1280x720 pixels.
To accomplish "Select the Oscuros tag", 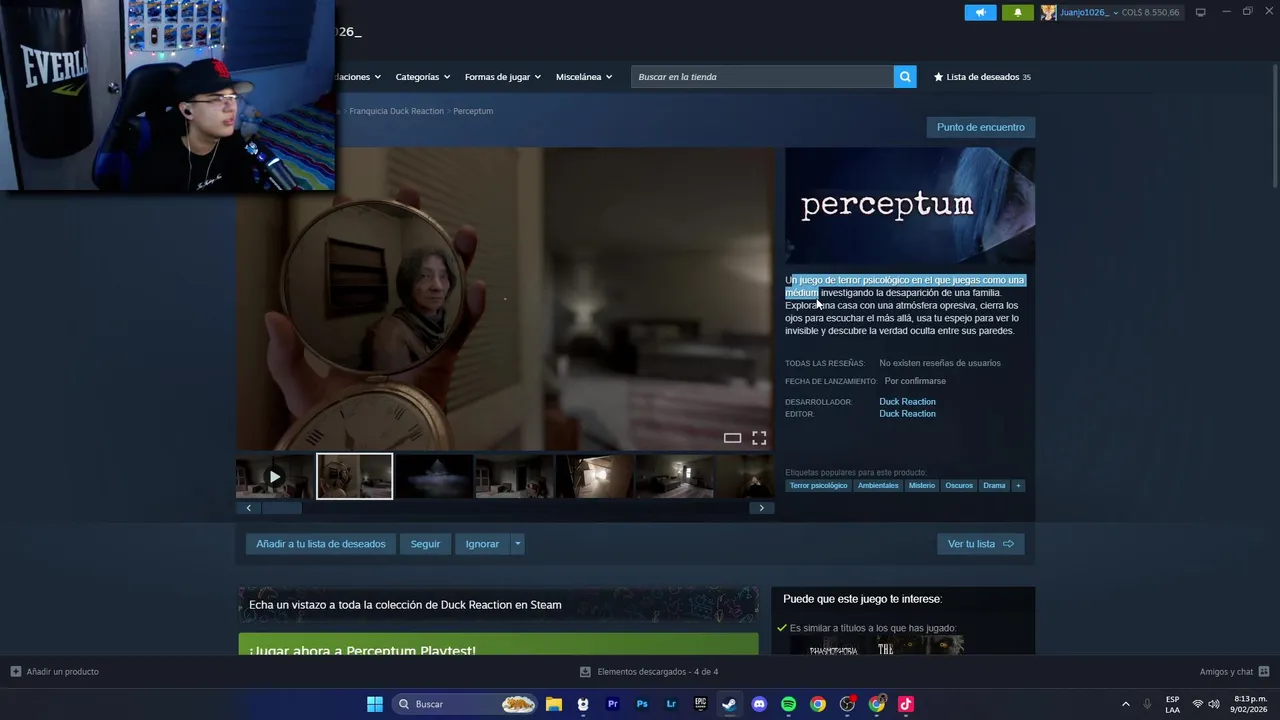I will pyautogui.click(x=959, y=485).
